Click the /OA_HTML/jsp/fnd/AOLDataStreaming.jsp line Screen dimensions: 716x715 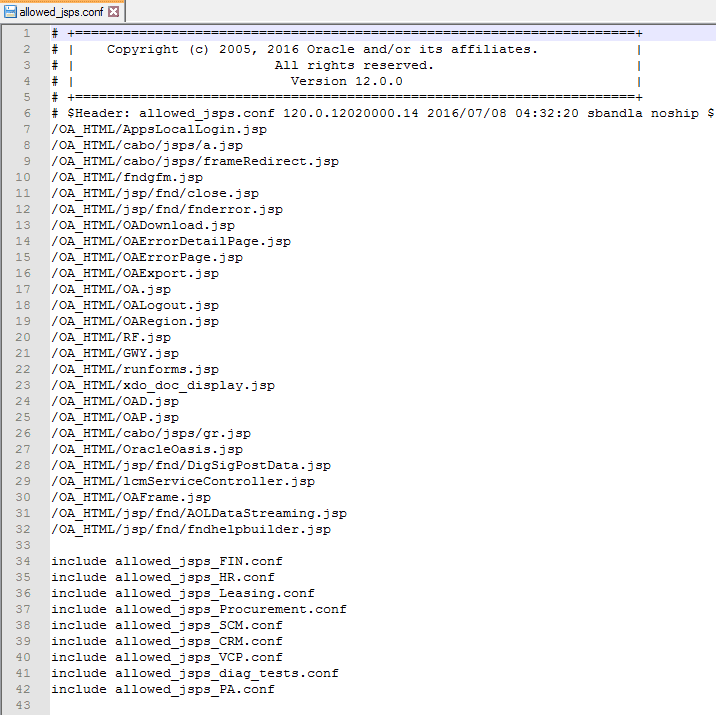(x=199, y=513)
